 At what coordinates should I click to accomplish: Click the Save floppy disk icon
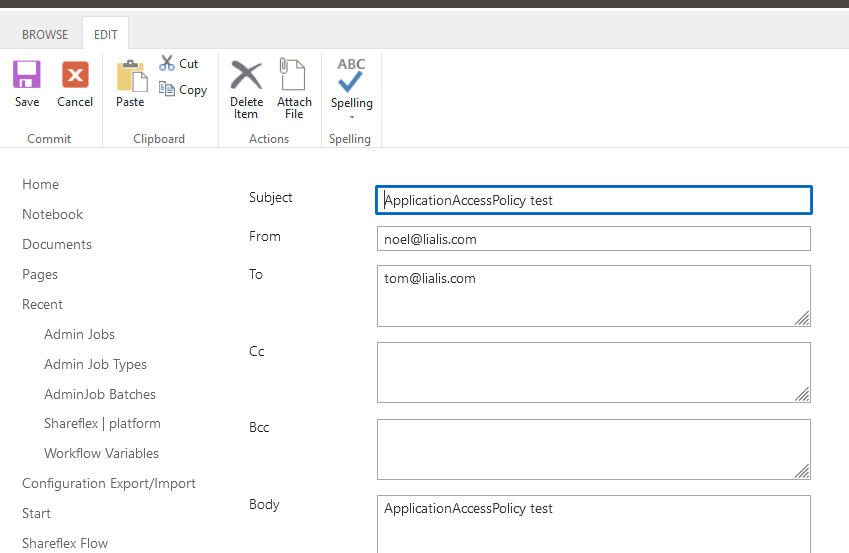[27, 74]
